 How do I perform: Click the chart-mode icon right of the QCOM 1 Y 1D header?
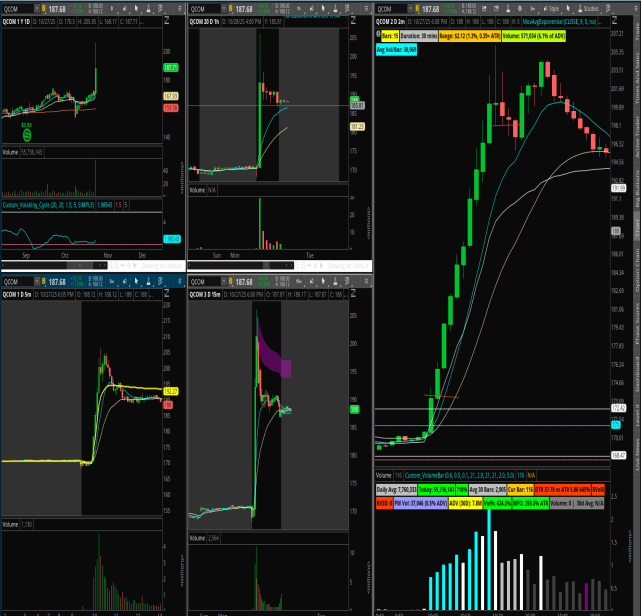[x=167, y=20]
